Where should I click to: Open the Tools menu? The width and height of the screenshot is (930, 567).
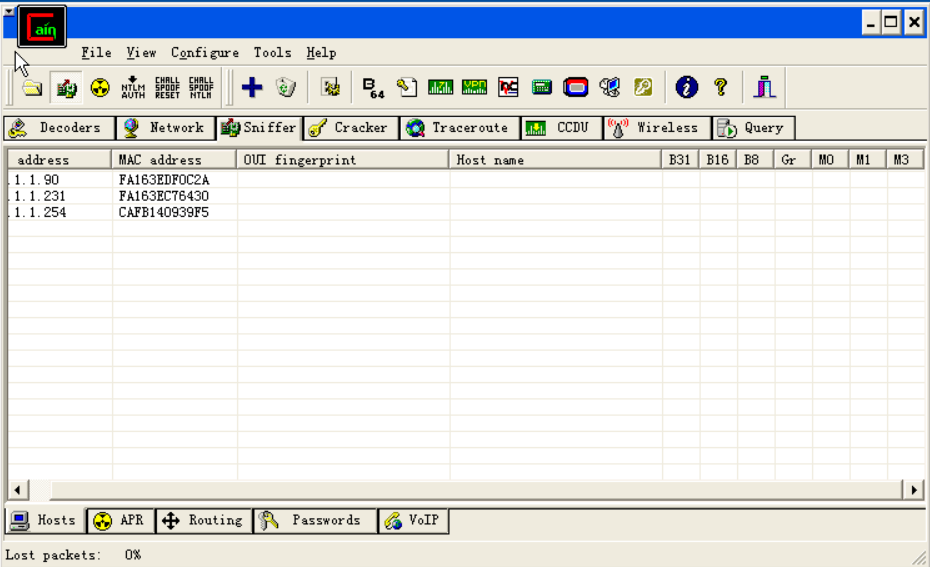272,53
